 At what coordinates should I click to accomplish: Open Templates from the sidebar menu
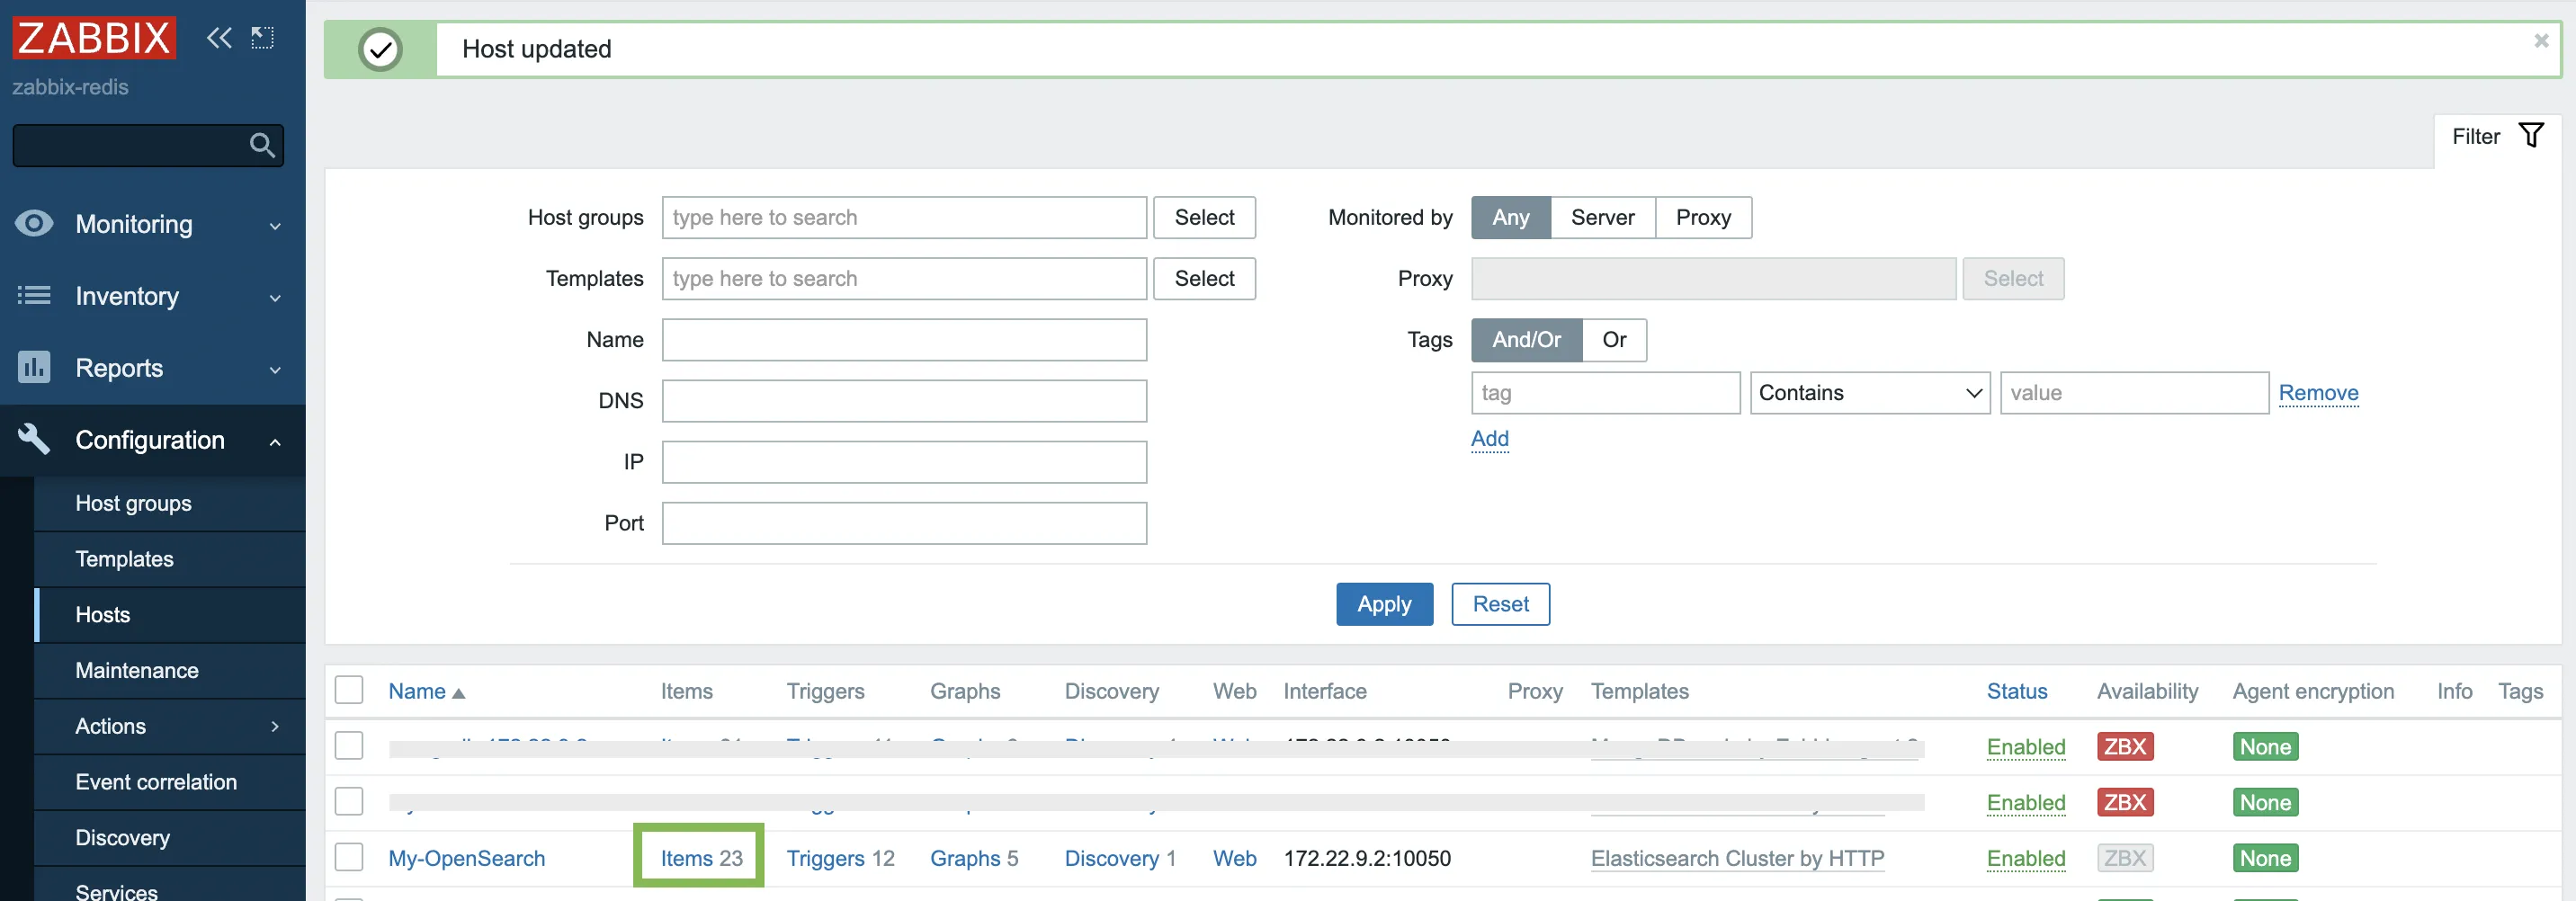[x=124, y=559]
